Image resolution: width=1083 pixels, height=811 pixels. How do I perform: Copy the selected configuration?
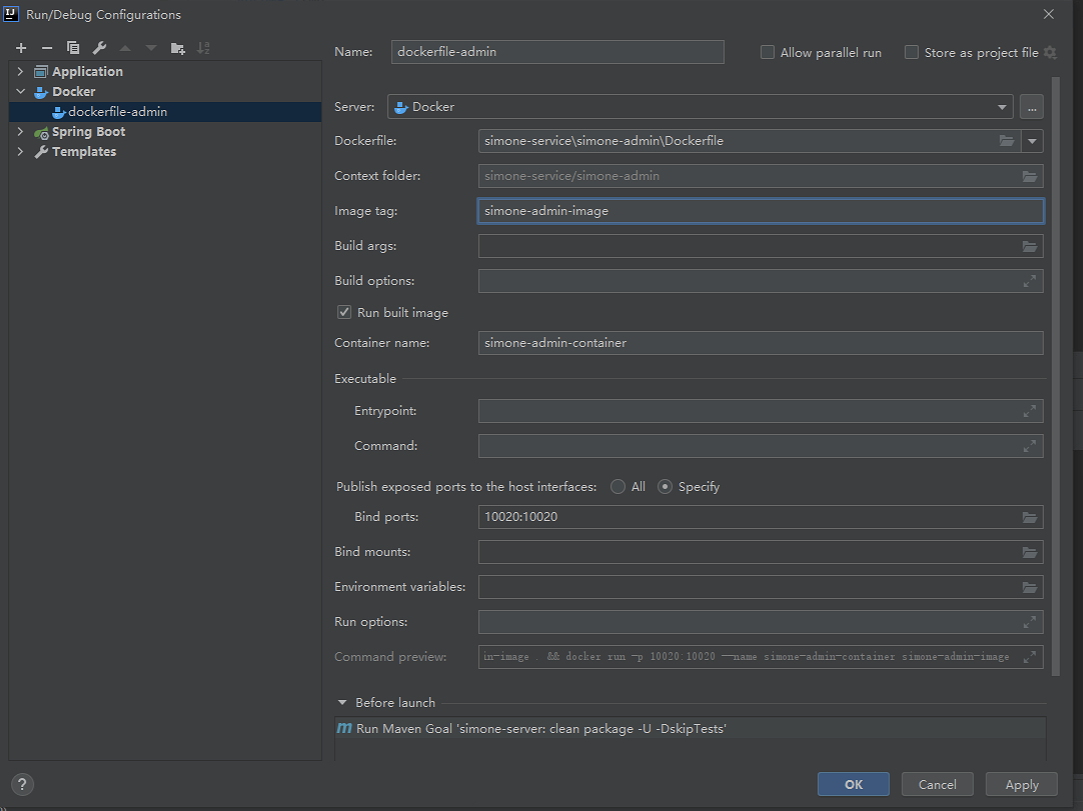(73, 48)
